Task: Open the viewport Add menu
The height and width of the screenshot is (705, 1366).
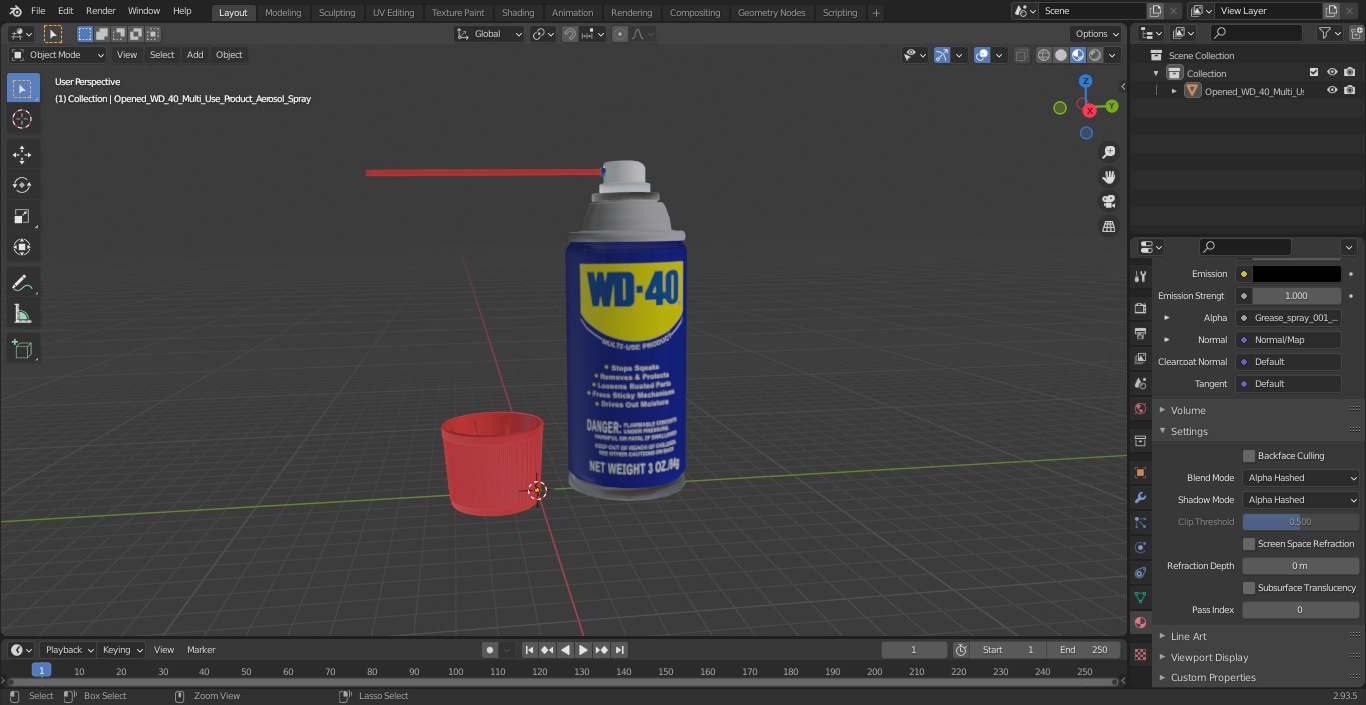Action: pyautogui.click(x=195, y=55)
